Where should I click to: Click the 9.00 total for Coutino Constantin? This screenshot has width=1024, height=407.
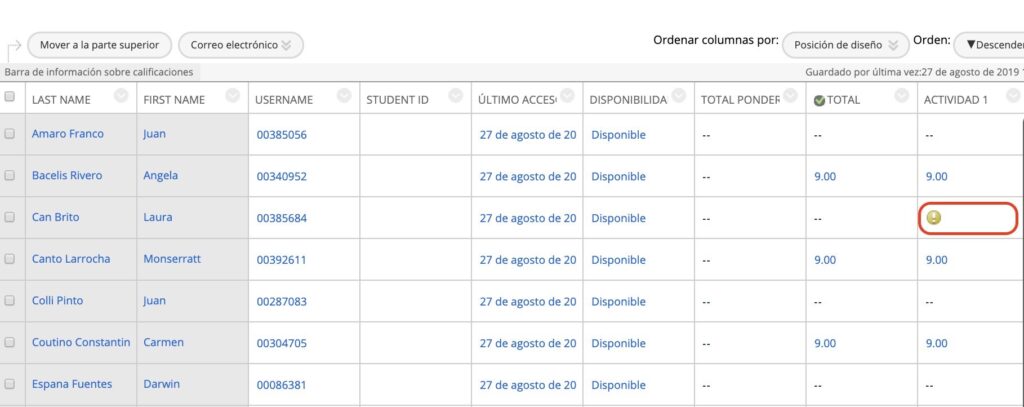[825, 343]
